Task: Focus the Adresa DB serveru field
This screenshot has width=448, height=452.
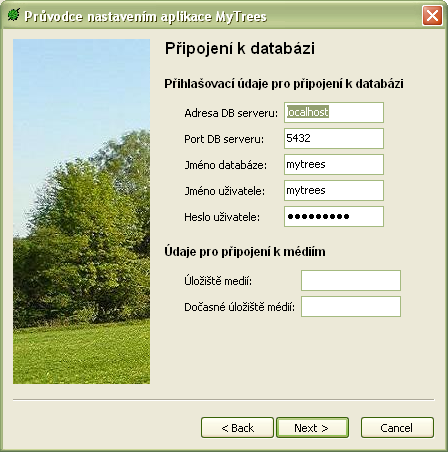Action: tap(334, 112)
